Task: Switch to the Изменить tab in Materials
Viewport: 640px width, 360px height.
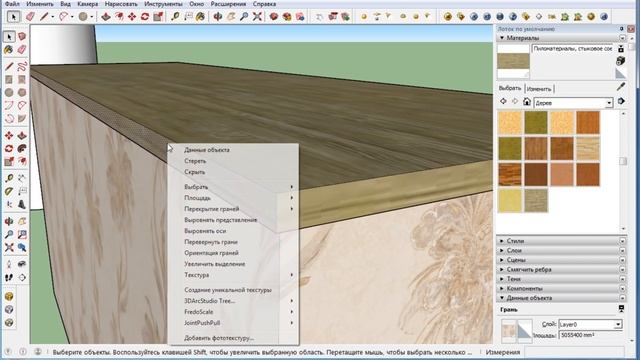Action: point(539,89)
